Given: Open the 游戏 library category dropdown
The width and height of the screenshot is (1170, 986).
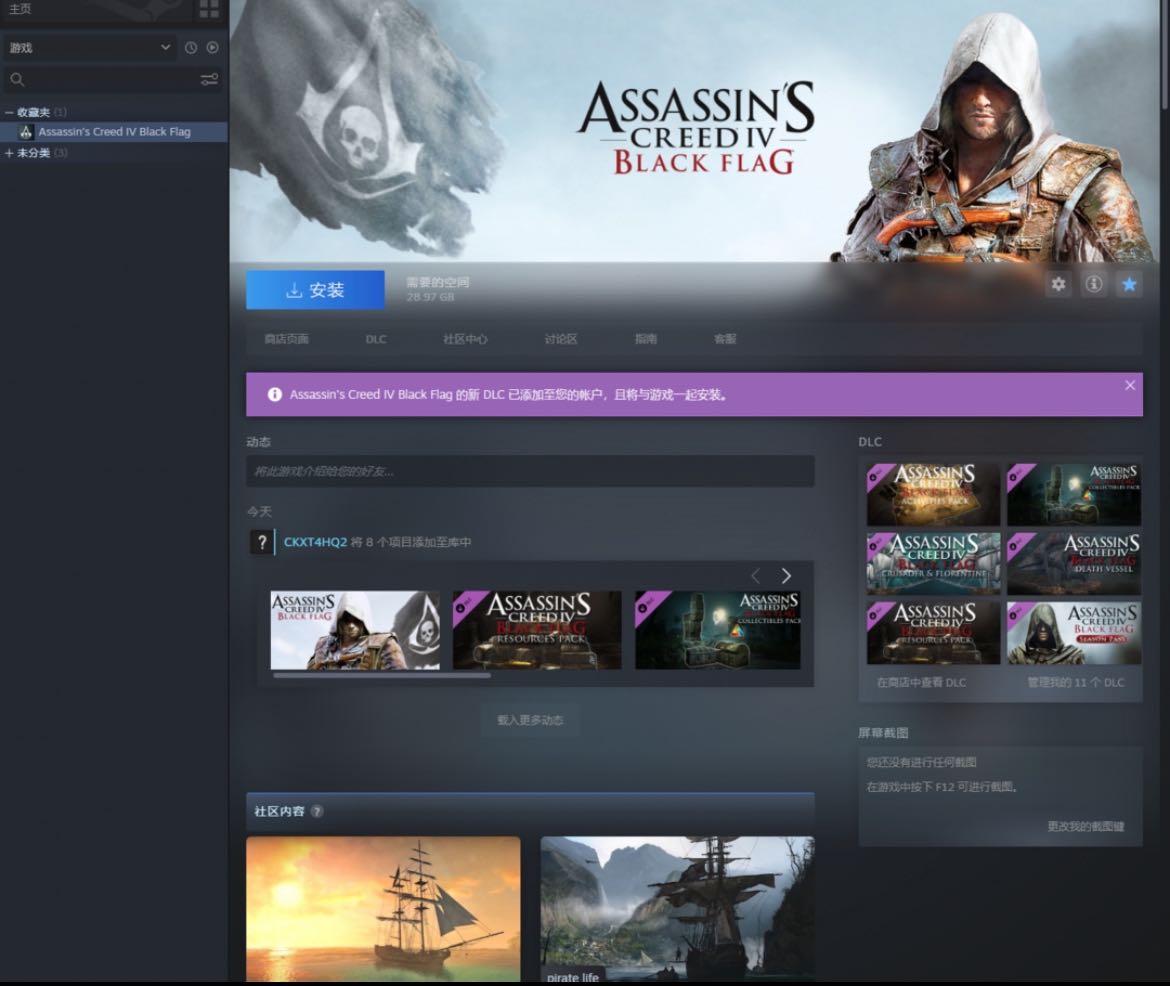Looking at the screenshot, I should pos(90,48).
